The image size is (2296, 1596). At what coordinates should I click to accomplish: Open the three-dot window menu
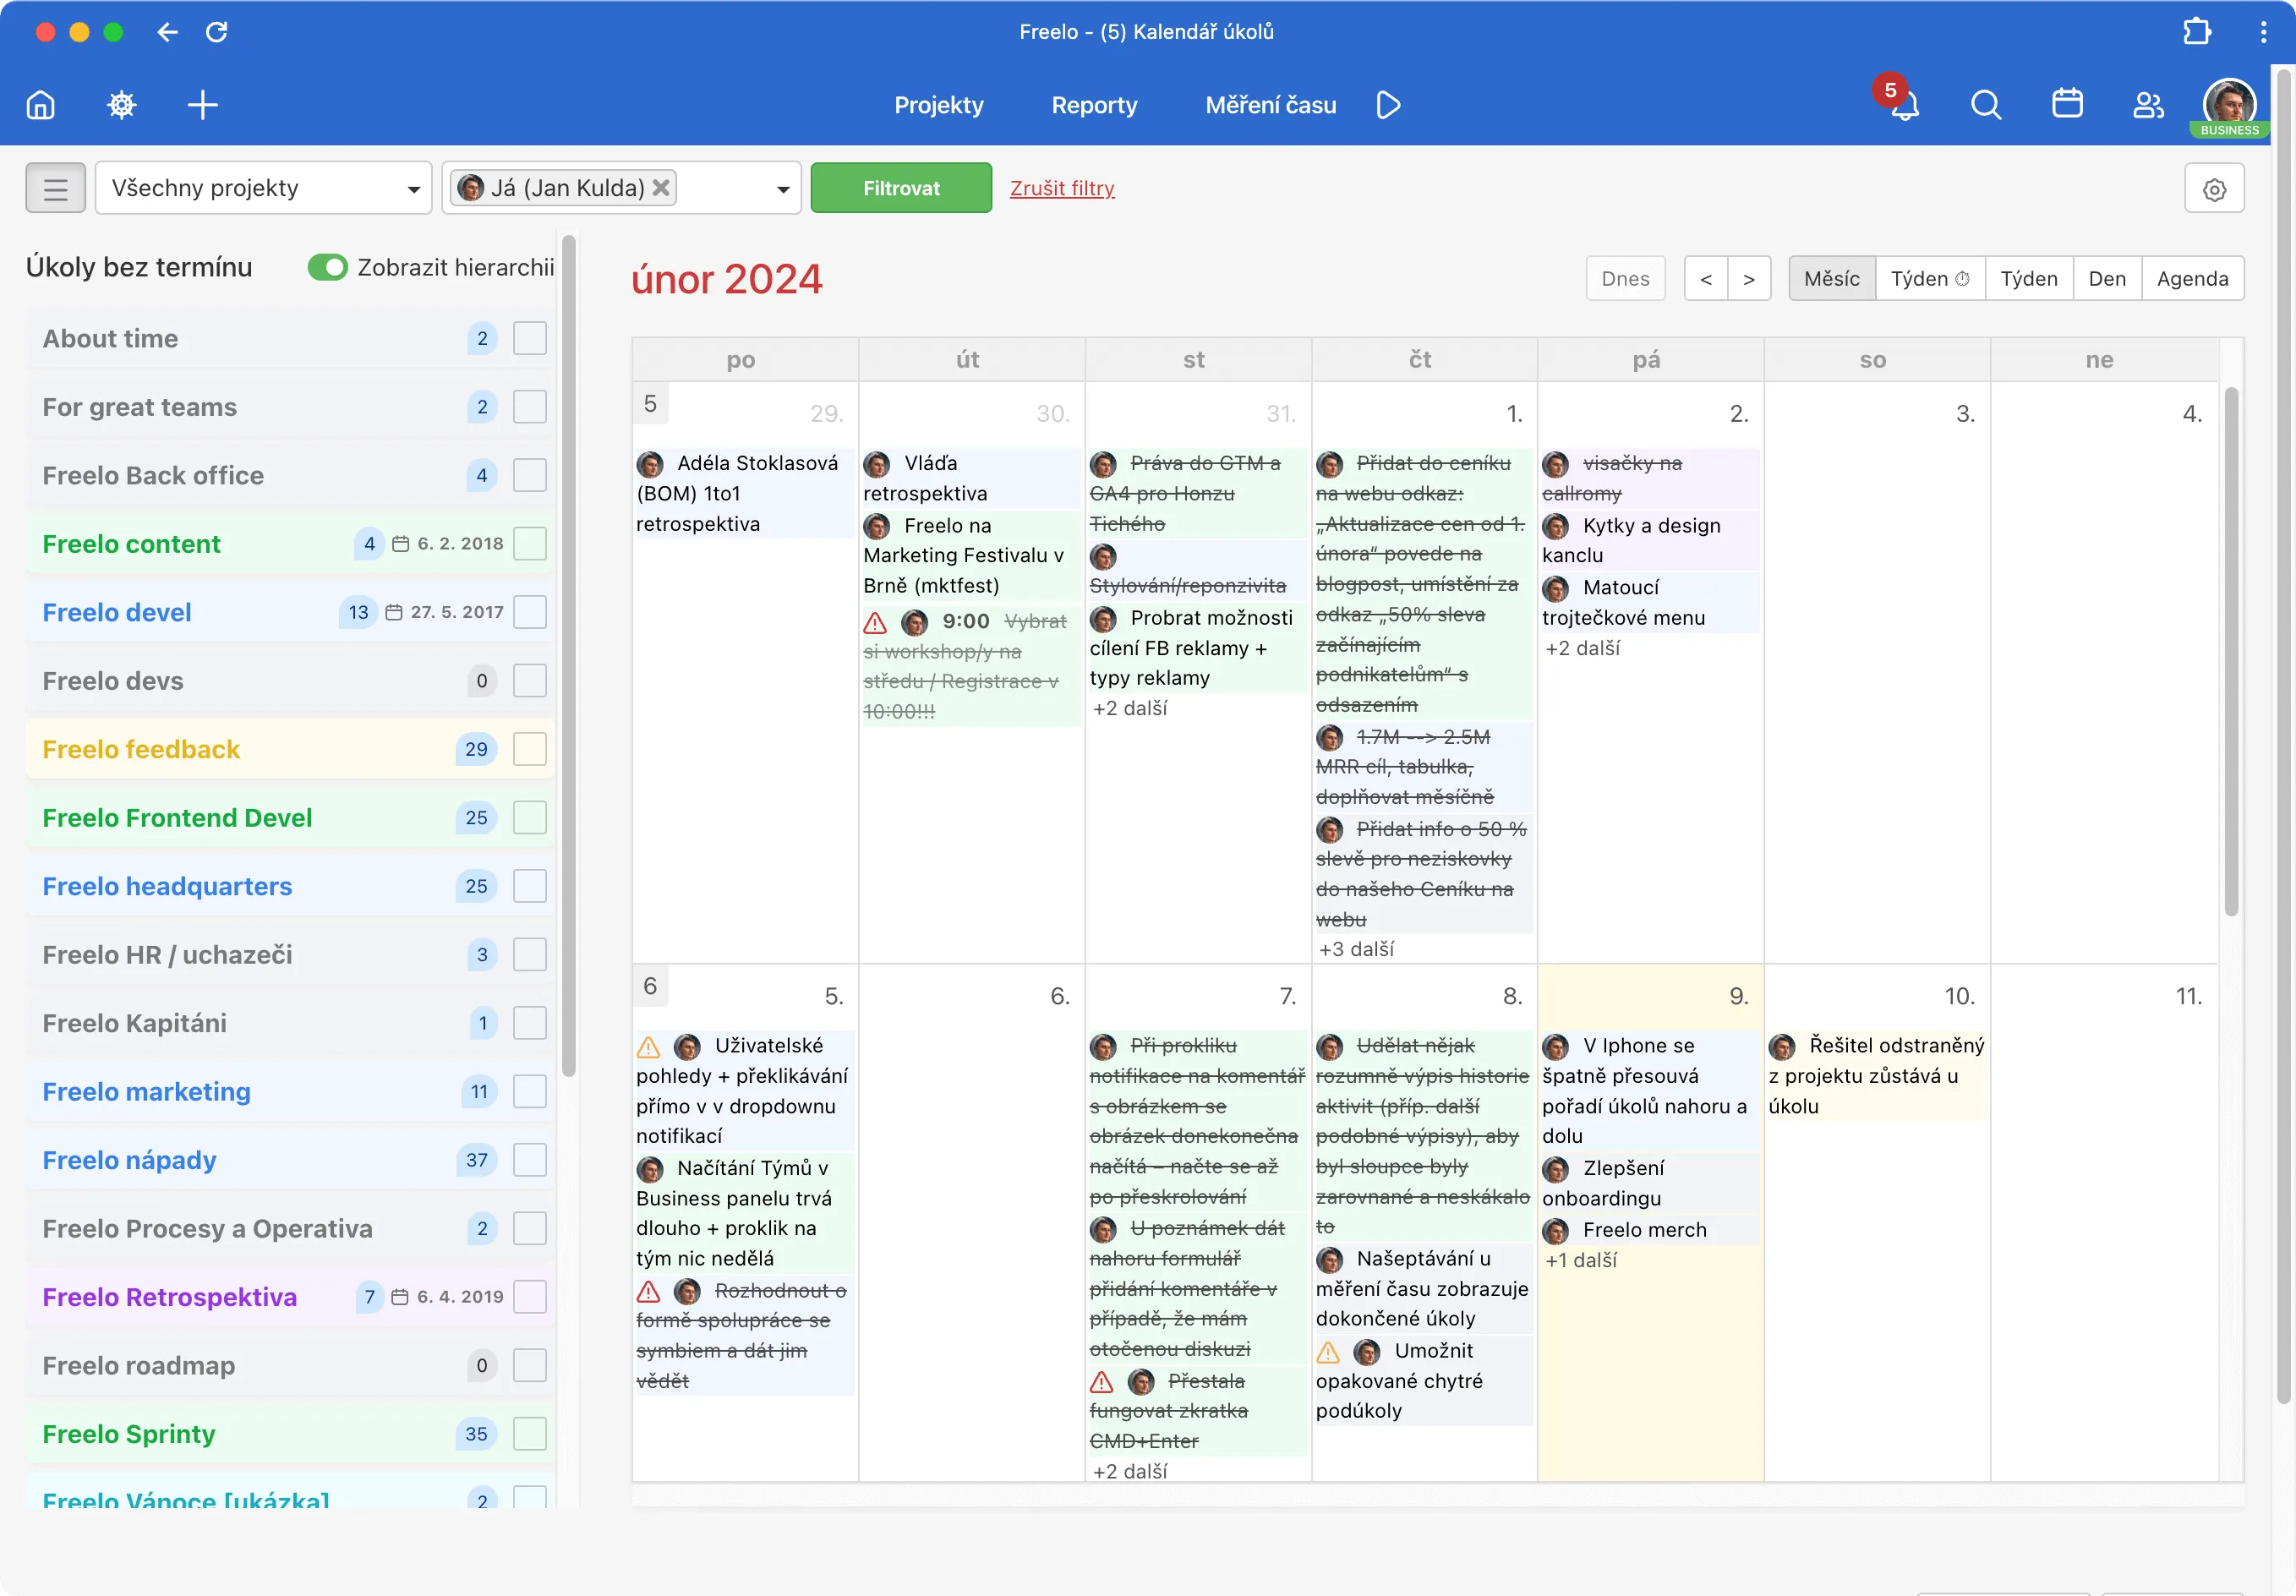click(x=2263, y=32)
